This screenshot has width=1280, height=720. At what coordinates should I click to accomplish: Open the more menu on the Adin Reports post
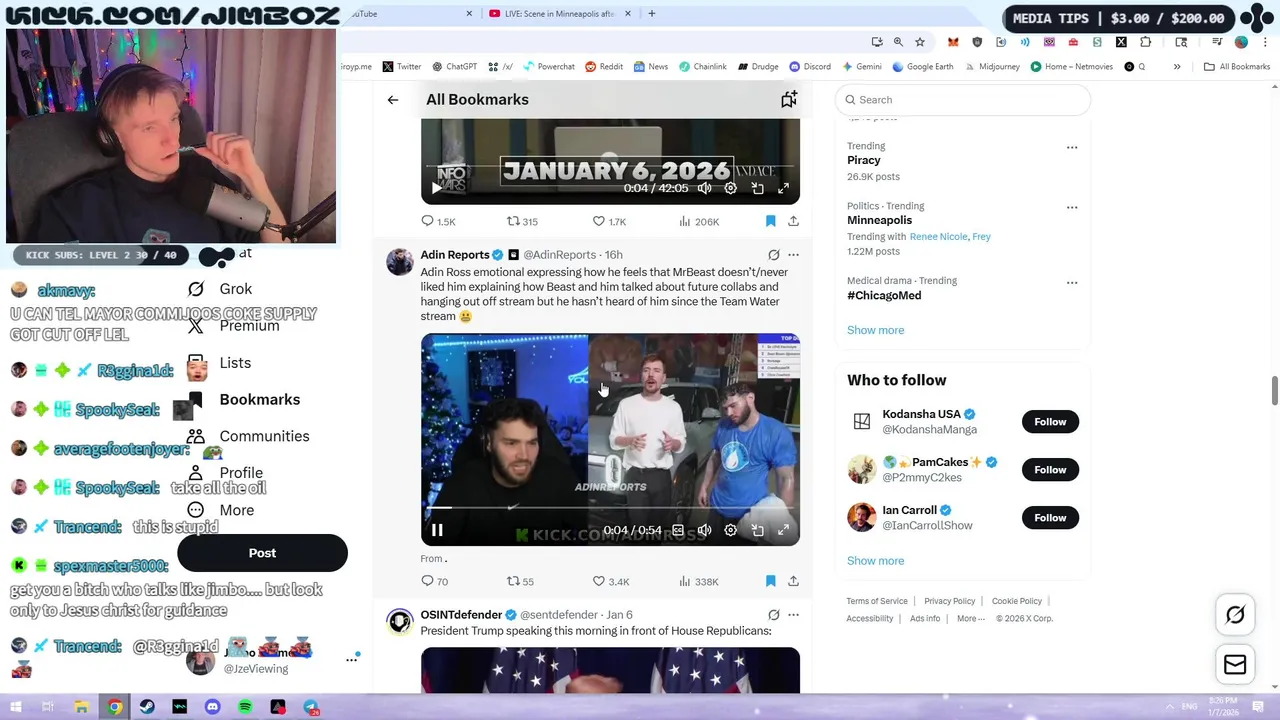(x=793, y=255)
